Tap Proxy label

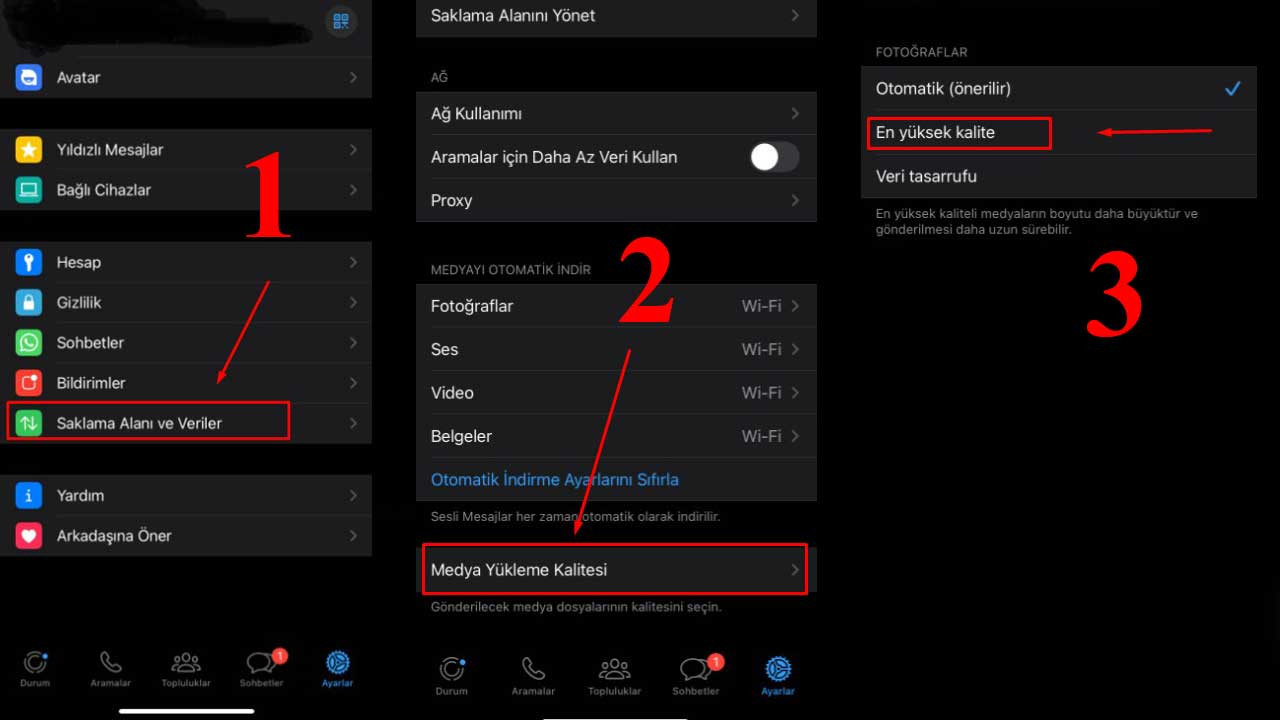(x=451, y=200)
